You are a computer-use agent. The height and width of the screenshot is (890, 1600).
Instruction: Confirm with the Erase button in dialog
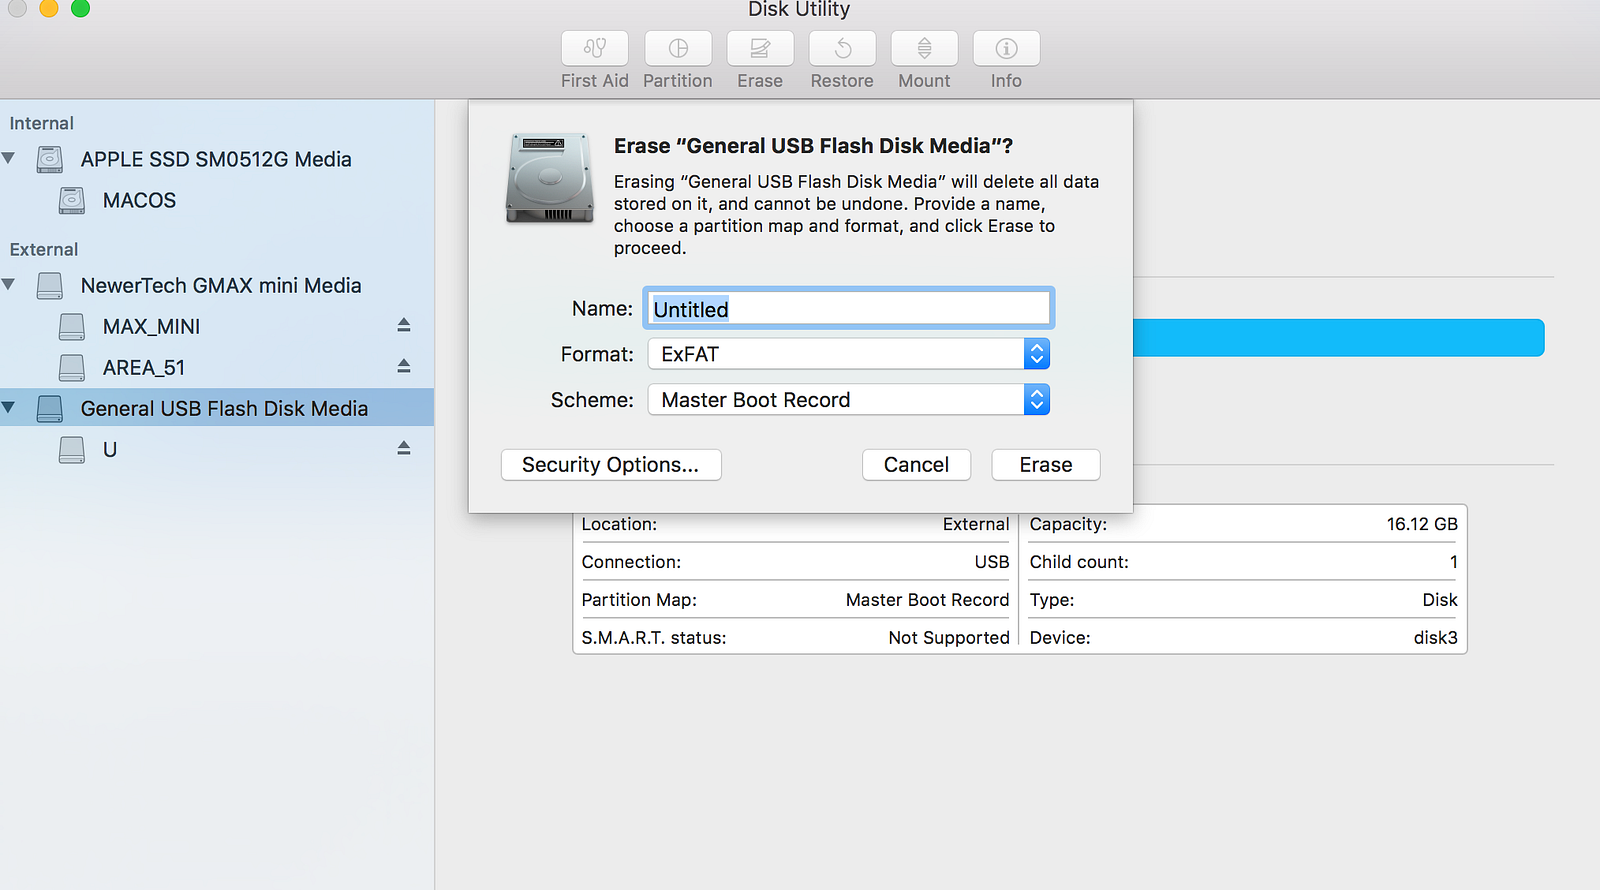click(x=1046, y=465)
